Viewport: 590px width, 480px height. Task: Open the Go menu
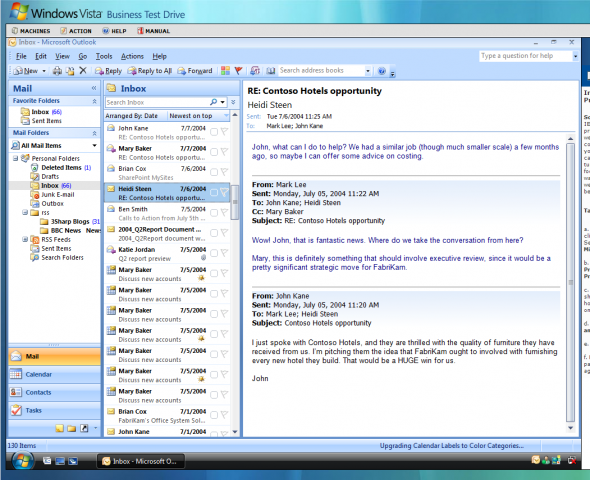[82, 56]
